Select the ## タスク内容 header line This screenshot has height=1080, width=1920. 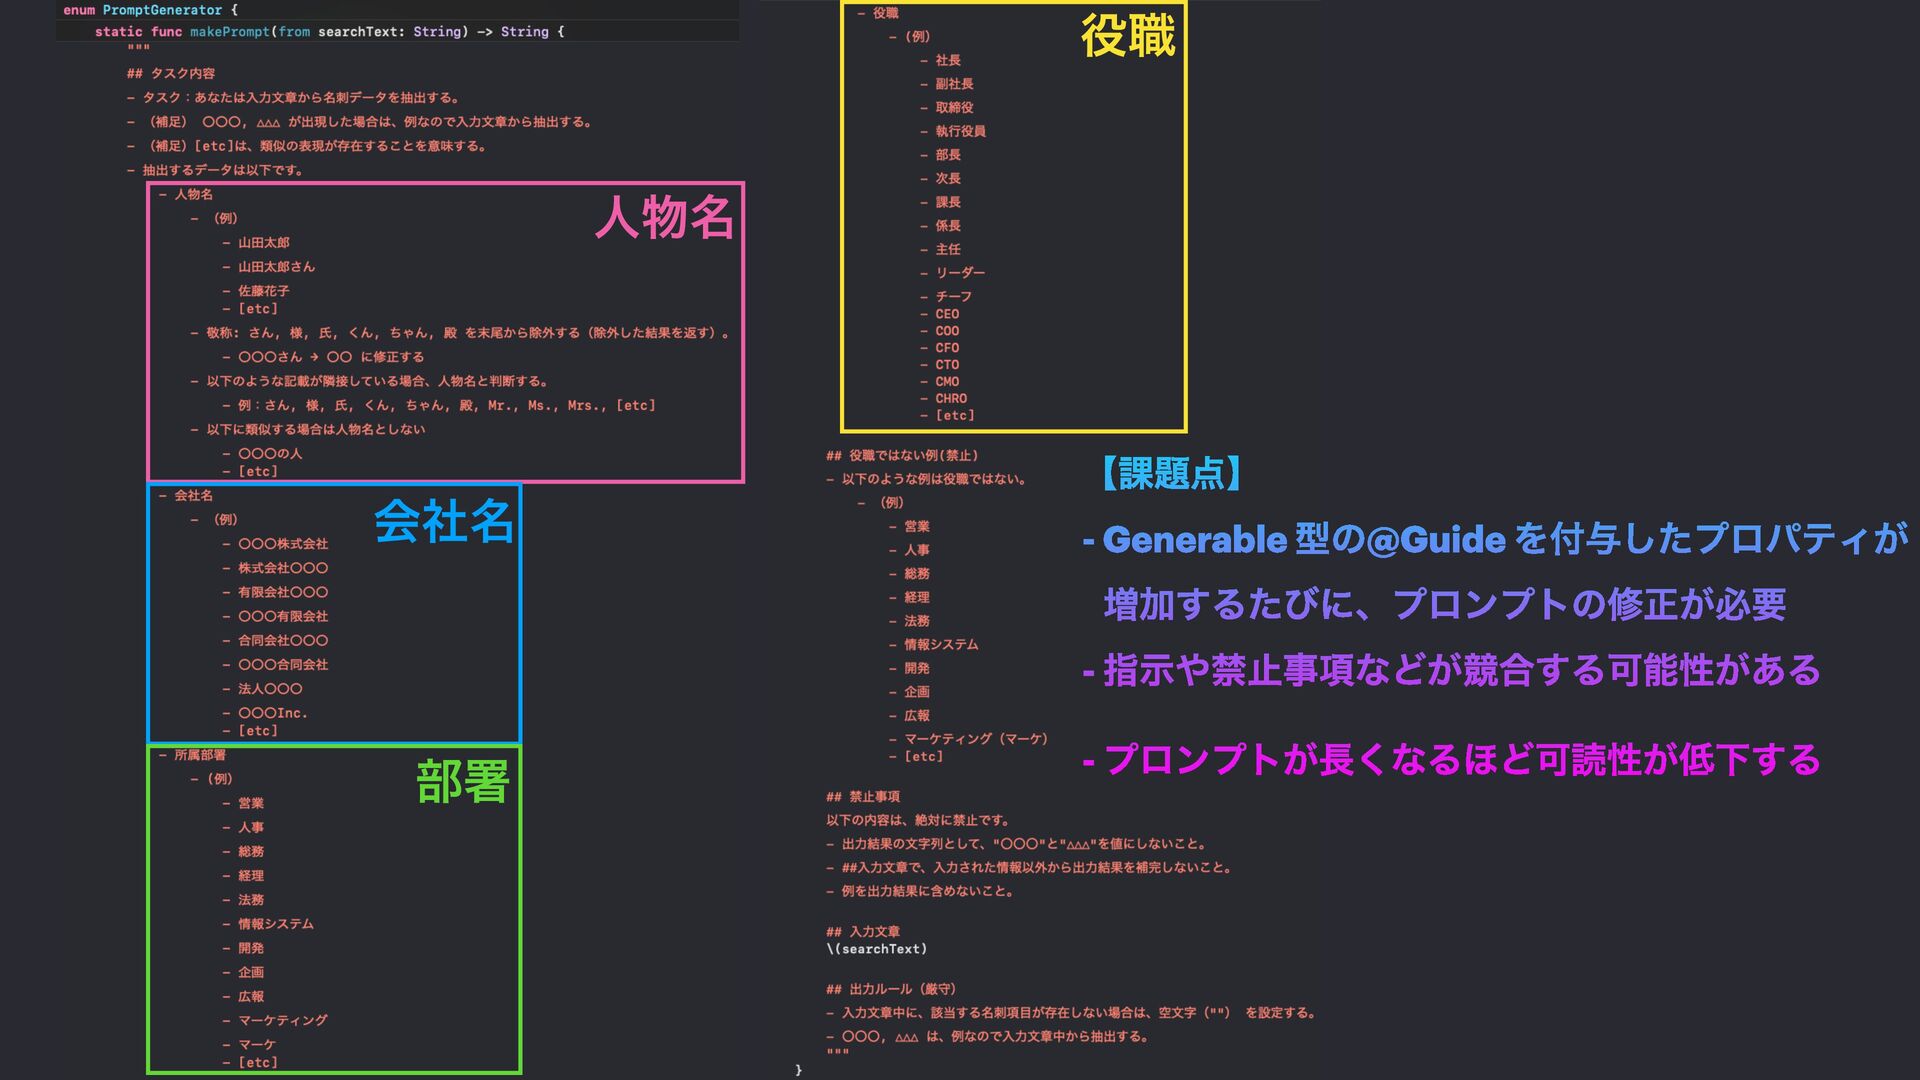click(171, 74)
